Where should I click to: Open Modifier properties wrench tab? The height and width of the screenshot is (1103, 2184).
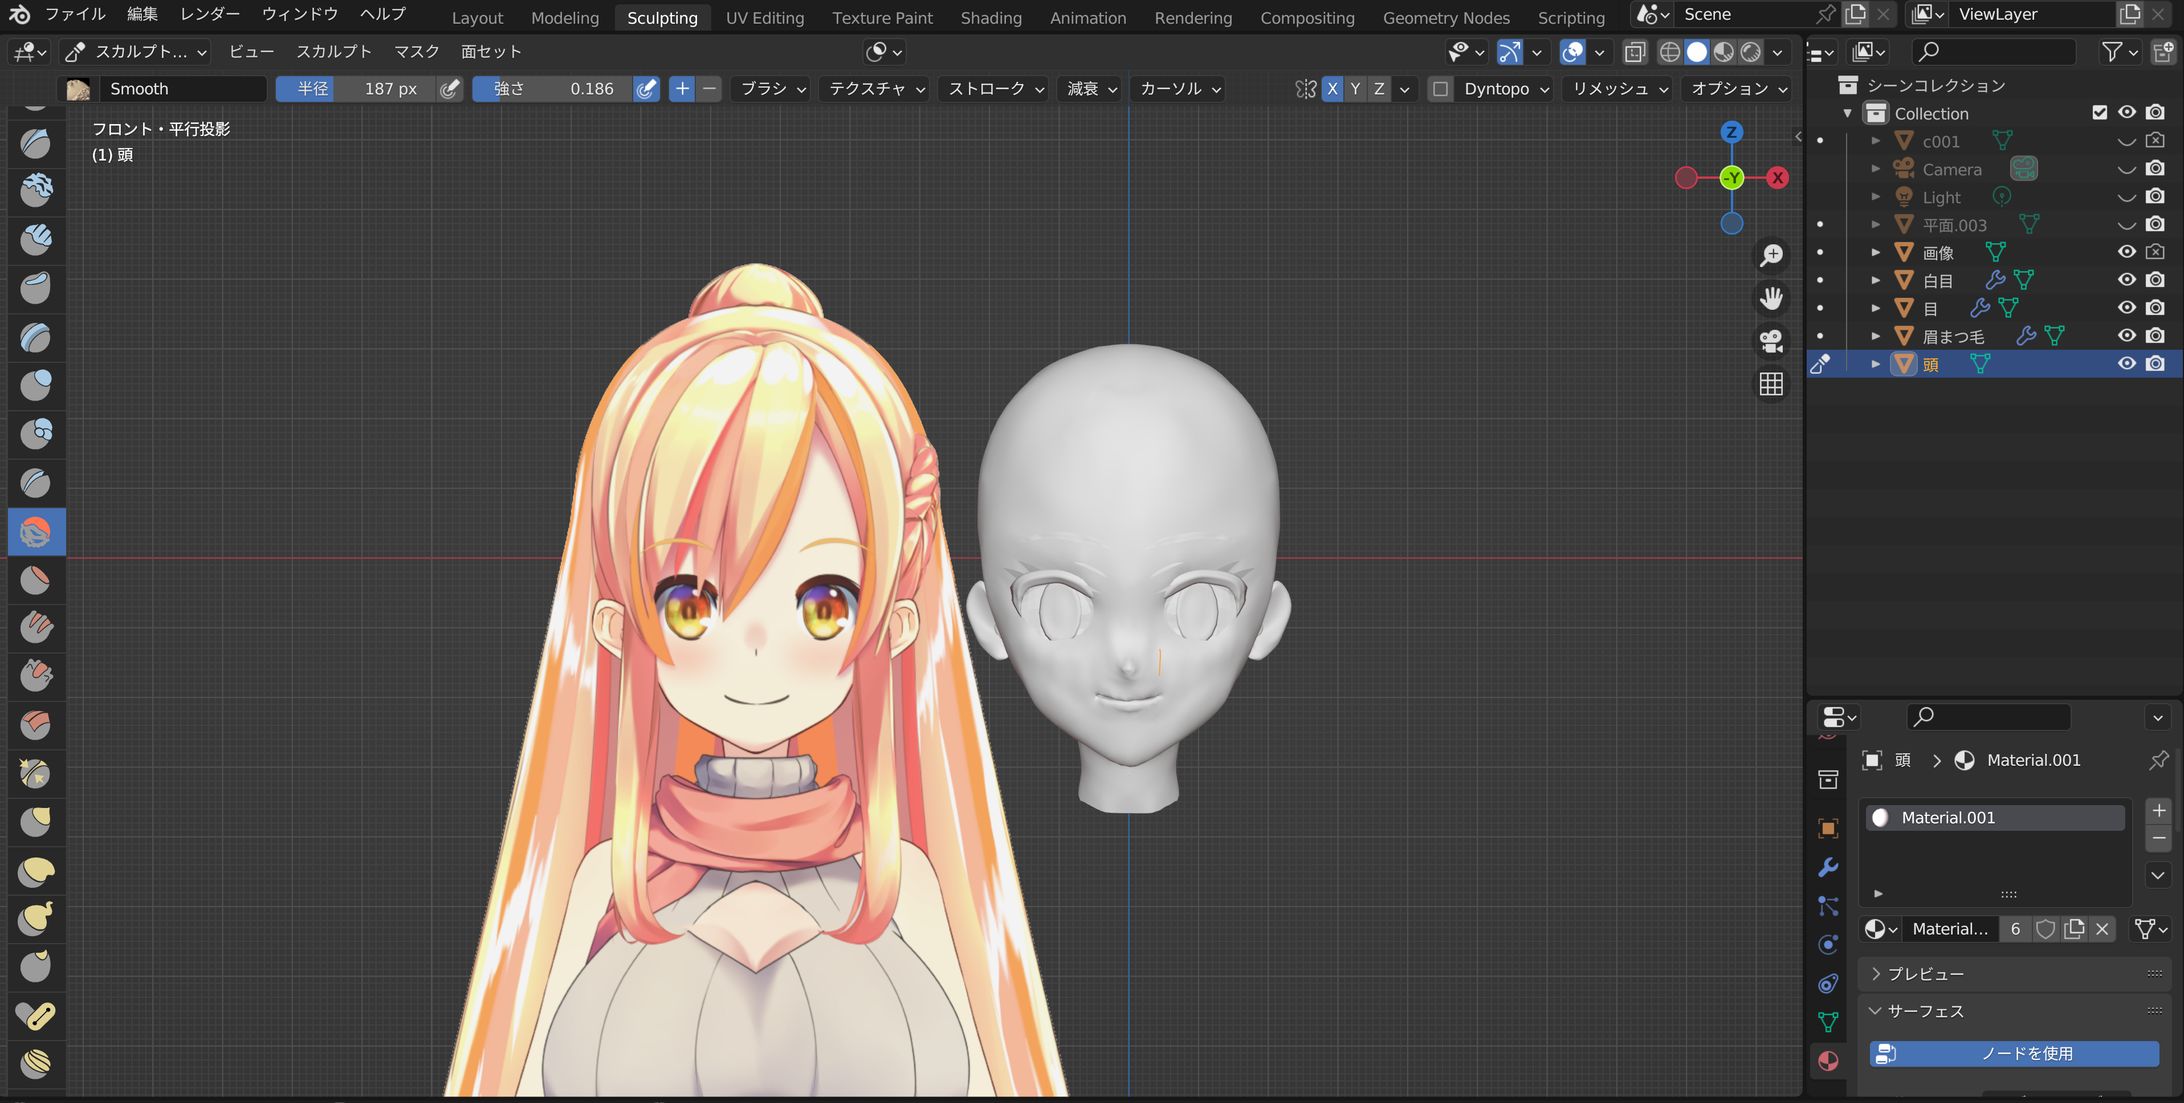pos(1828,868)
